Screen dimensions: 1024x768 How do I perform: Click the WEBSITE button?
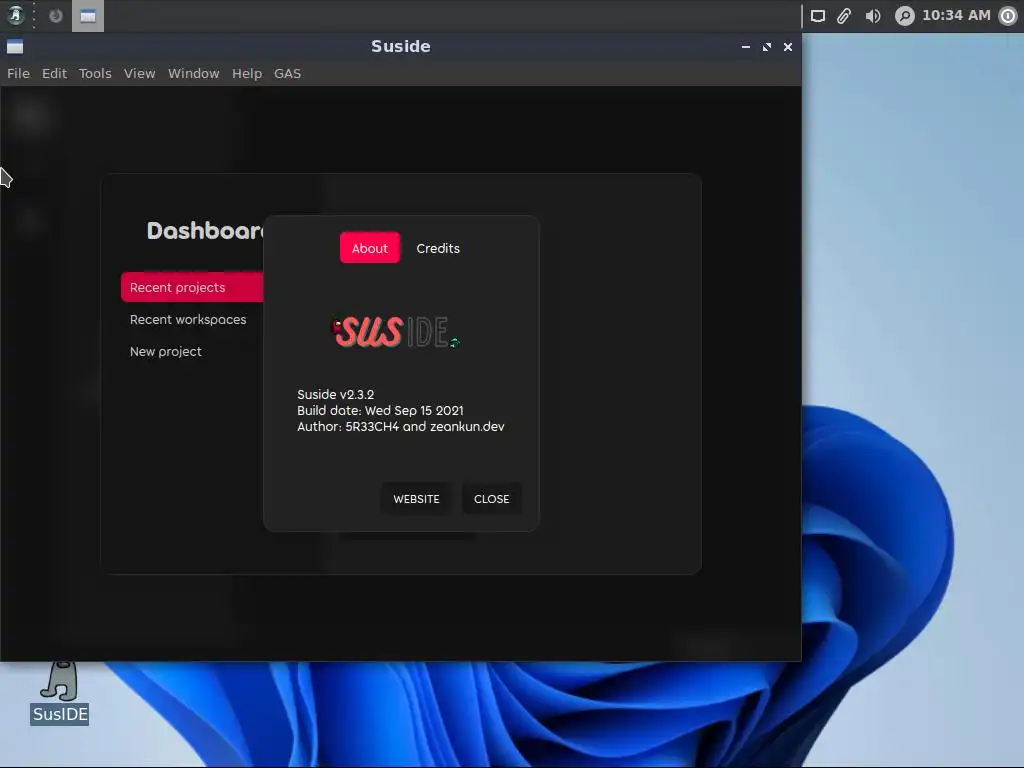coord(416,499)
